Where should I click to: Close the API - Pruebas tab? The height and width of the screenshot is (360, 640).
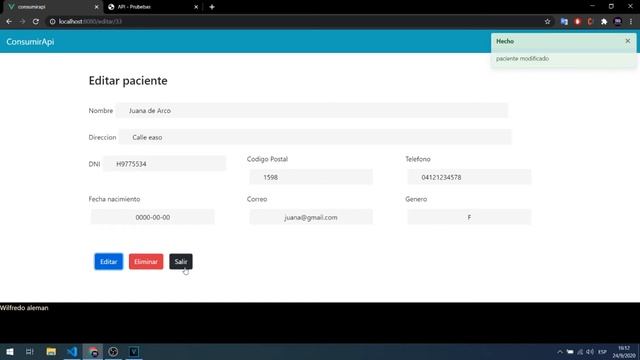pyautogui.click(x=196, y=7)
